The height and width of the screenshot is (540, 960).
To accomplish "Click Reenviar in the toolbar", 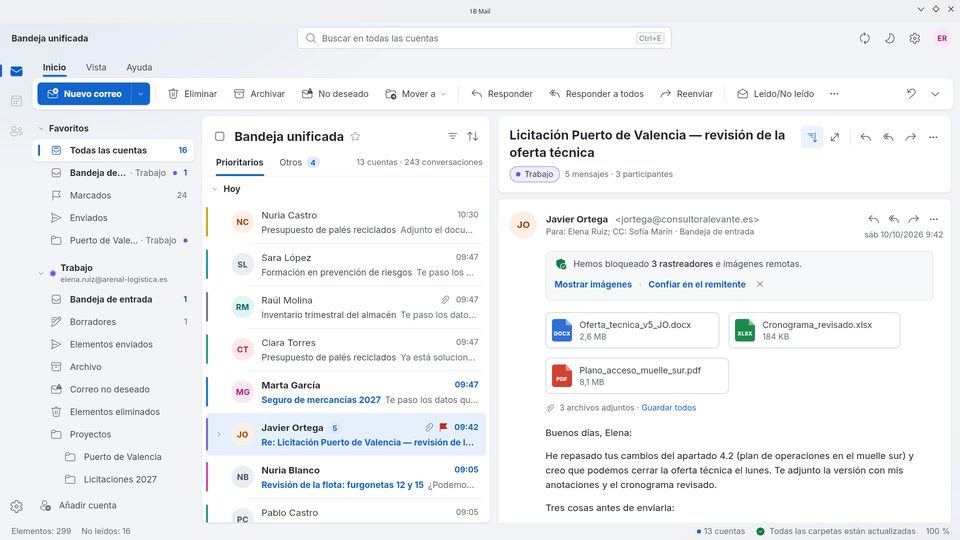I will point(686,94).
